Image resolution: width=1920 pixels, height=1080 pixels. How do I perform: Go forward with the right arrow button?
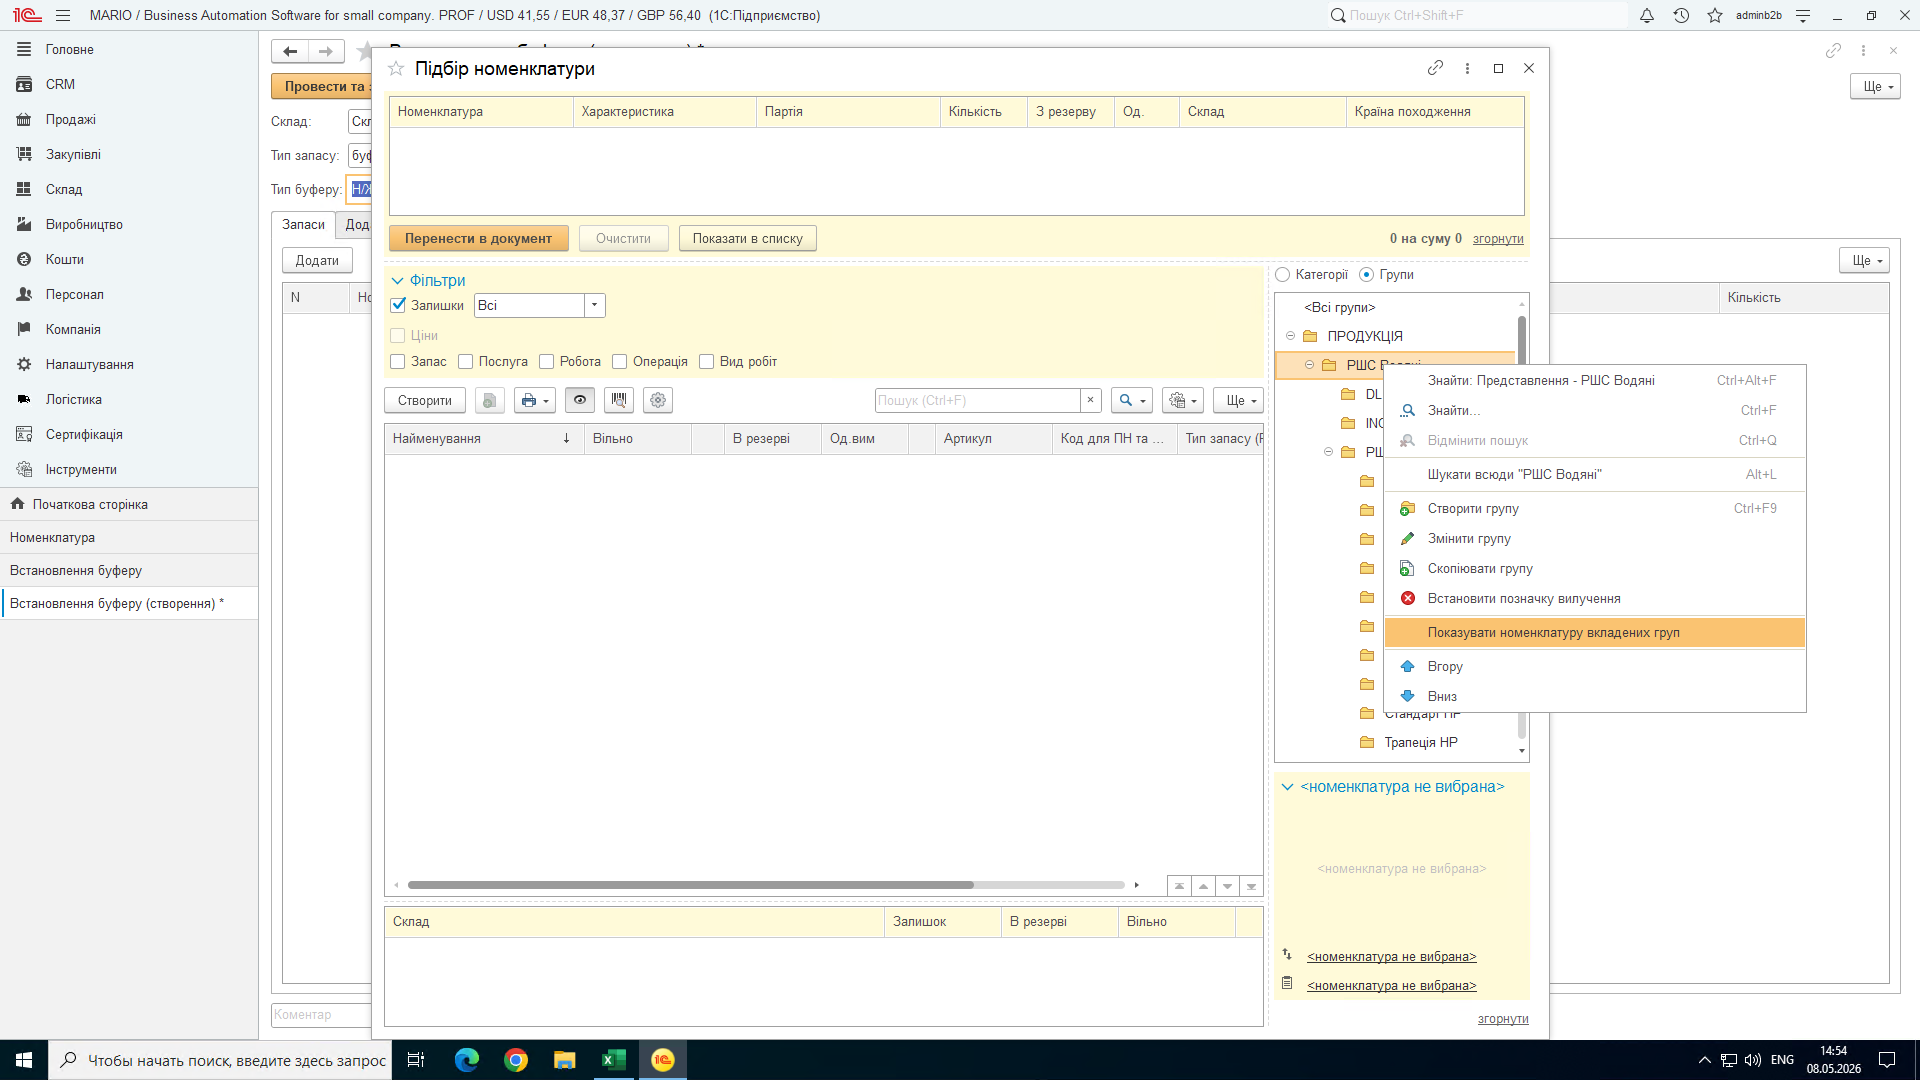(x=326, y=51)
